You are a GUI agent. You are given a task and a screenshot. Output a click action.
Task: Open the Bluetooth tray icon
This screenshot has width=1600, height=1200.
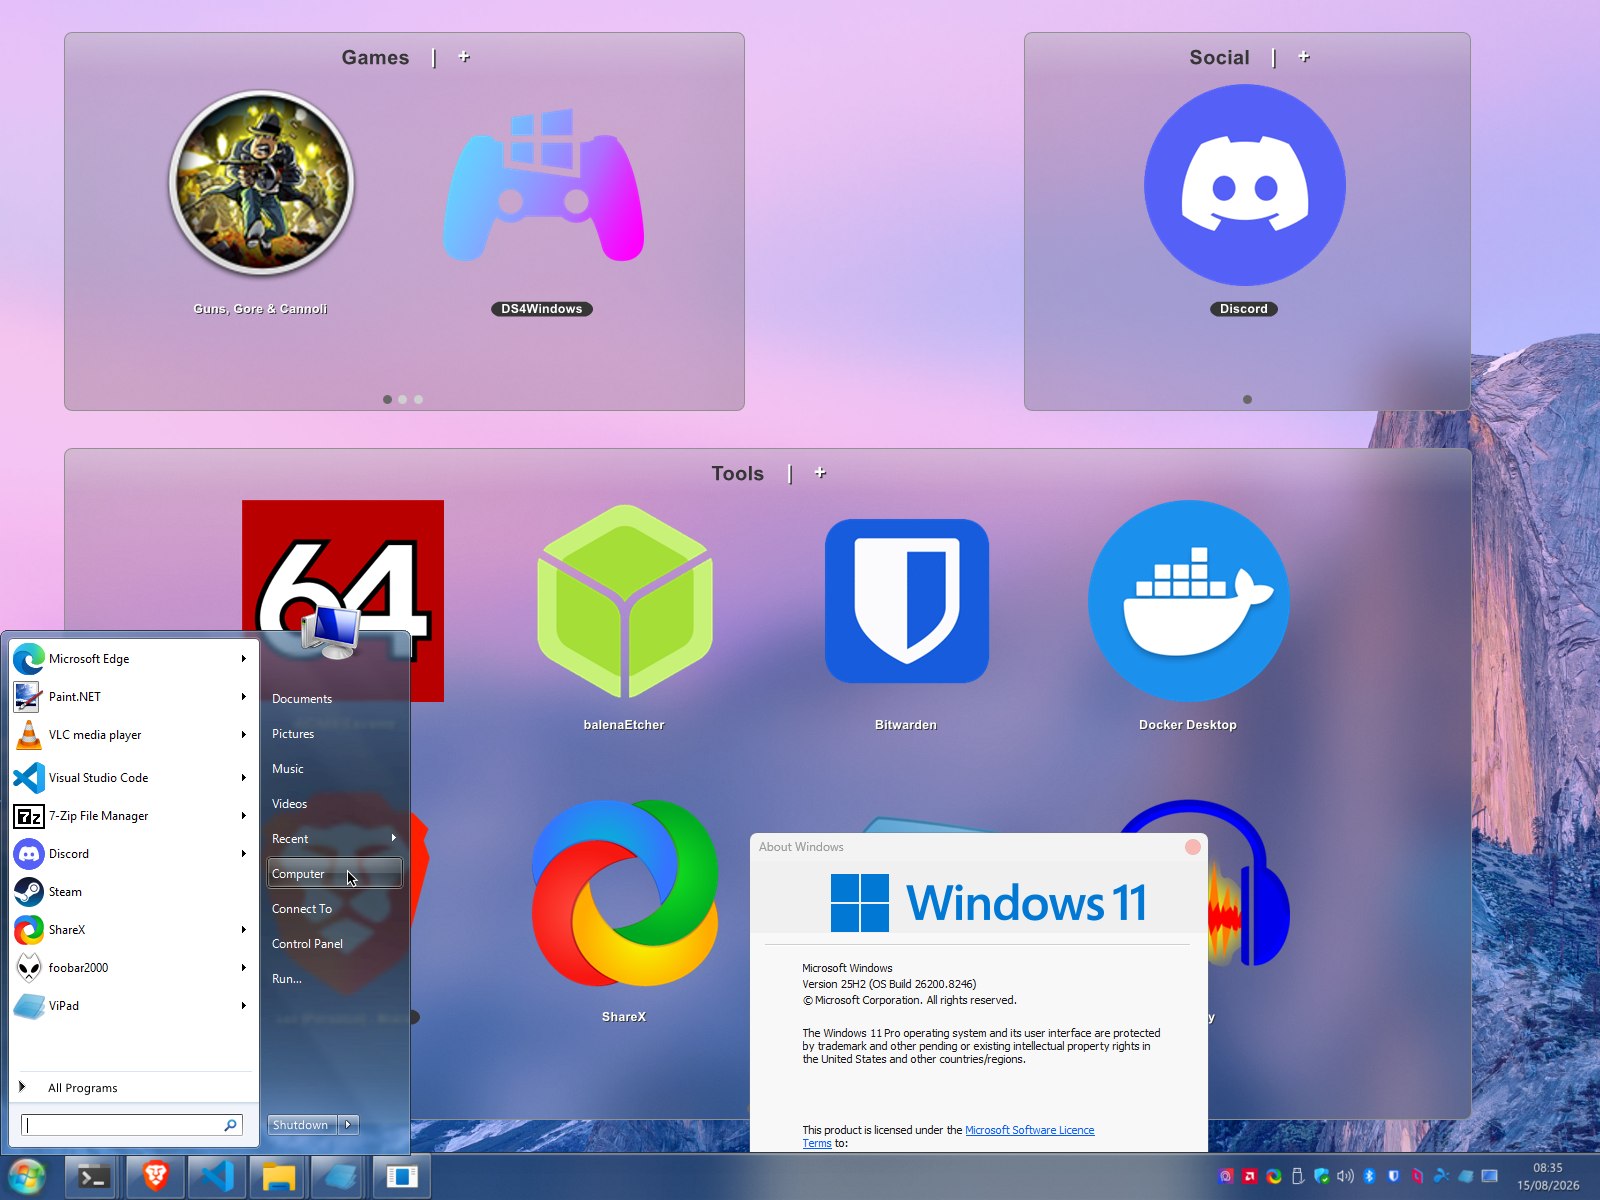[1369, 1176]
